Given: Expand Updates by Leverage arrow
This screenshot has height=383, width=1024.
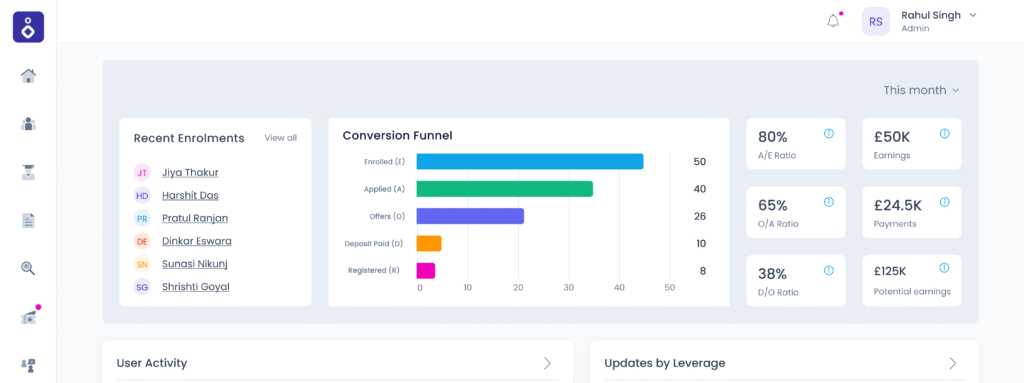Looking at the screenshot, I should click(953, 363).
